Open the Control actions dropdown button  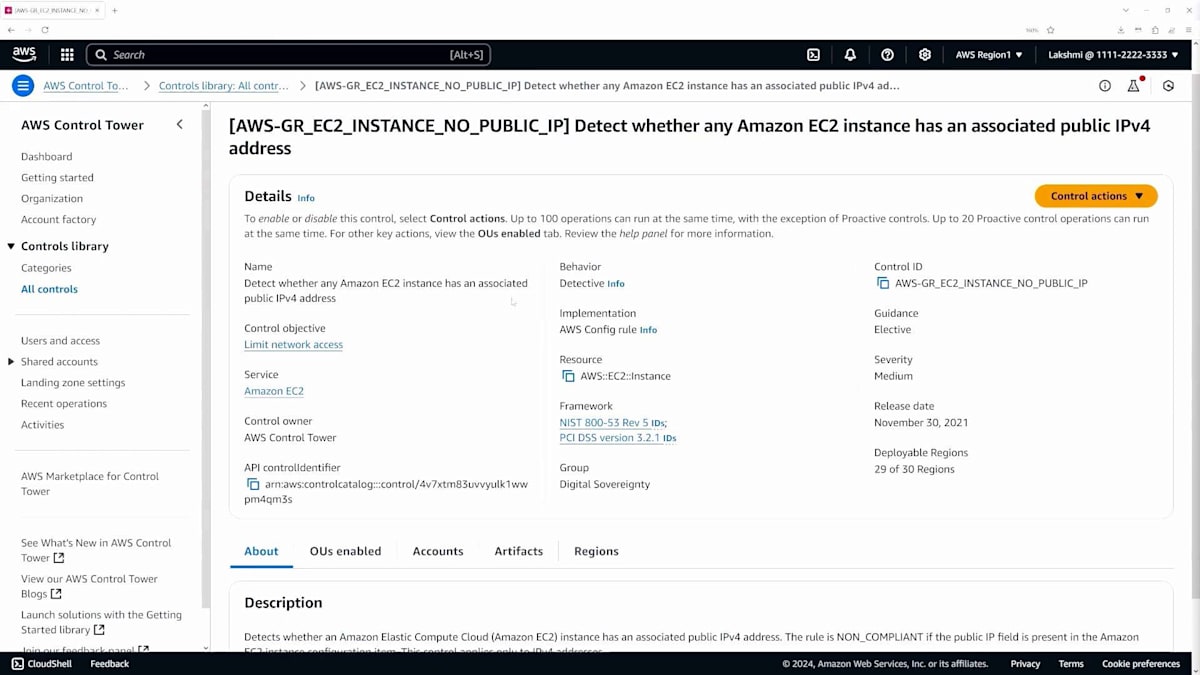tap(1096, 196)
